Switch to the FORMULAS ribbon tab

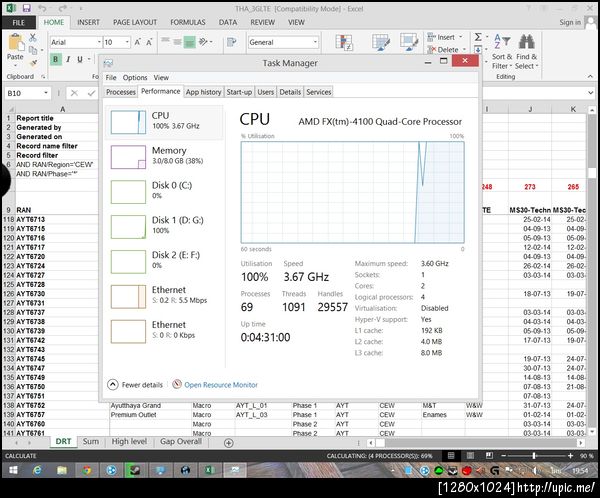coord(188,23)
